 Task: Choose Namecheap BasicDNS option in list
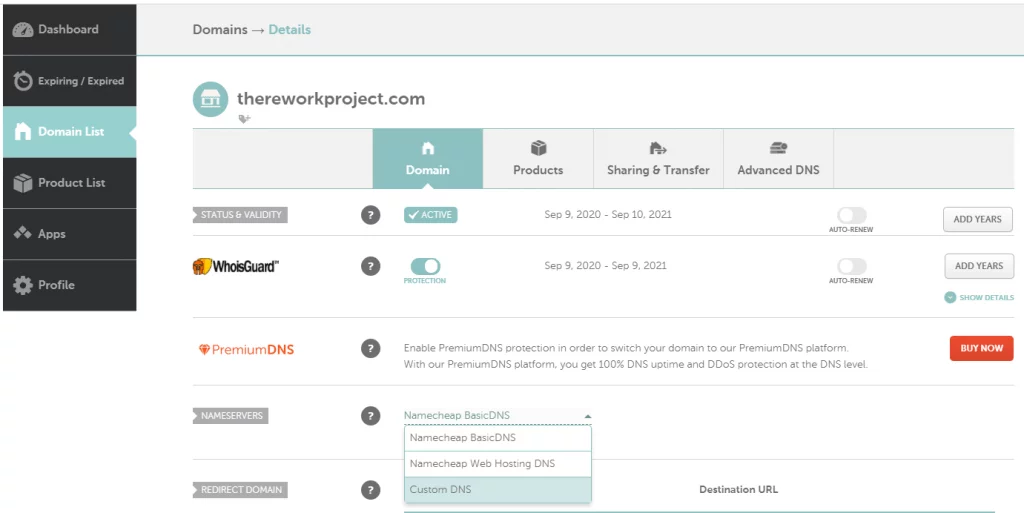pyautogui.click(x=498, y=438)
